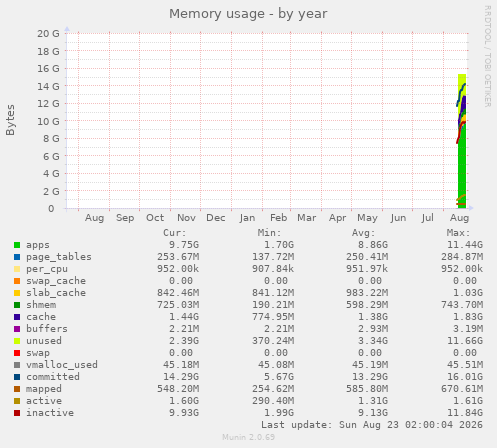
Task: Click the vmalloc_used gray legend swatch
Action: click(x=17, y=365)
